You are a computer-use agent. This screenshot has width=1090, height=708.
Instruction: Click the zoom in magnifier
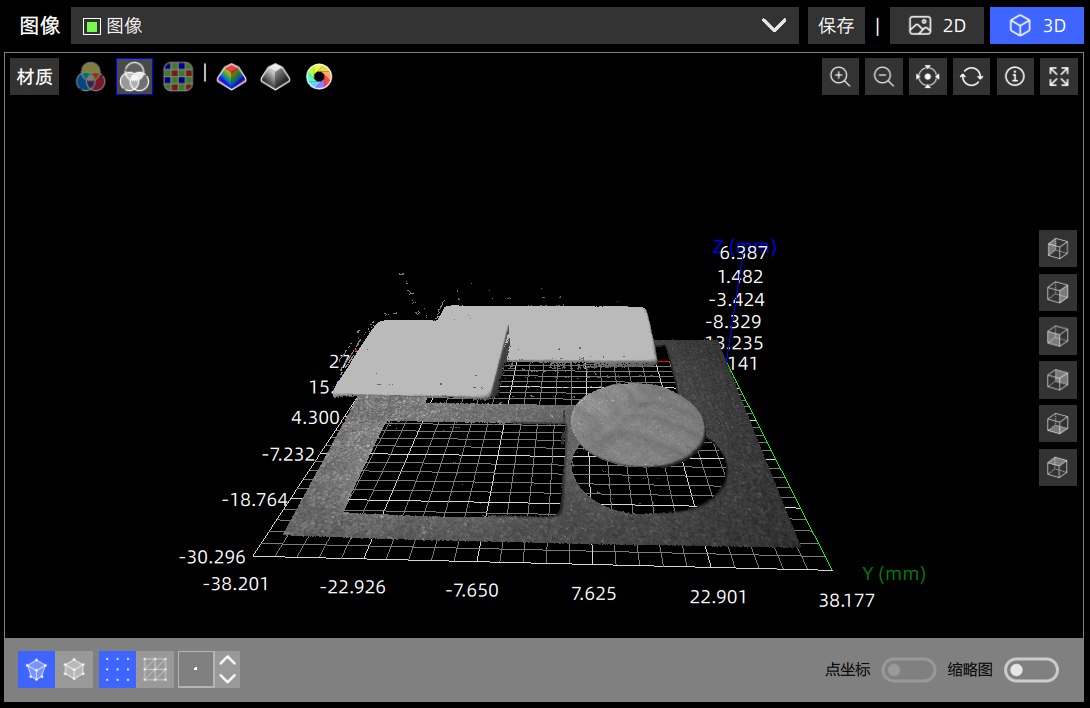(840, 77)
